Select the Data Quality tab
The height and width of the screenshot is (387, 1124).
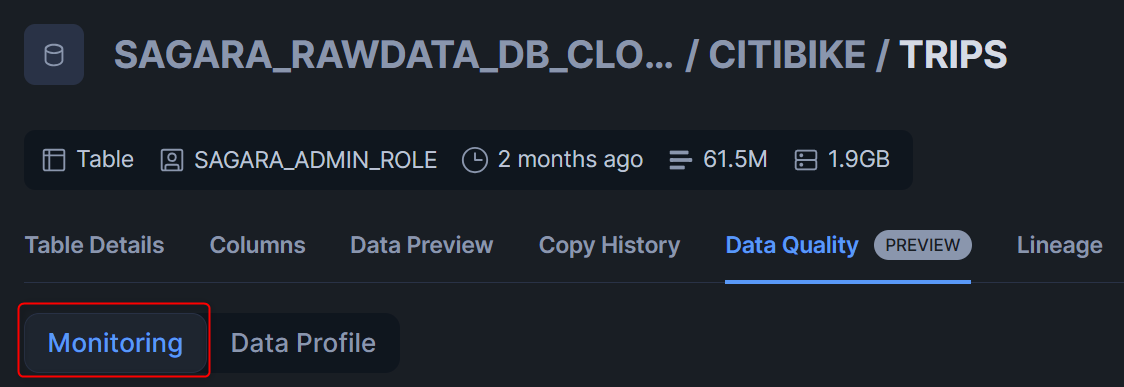pyautogui.click(x=792, y=245)
